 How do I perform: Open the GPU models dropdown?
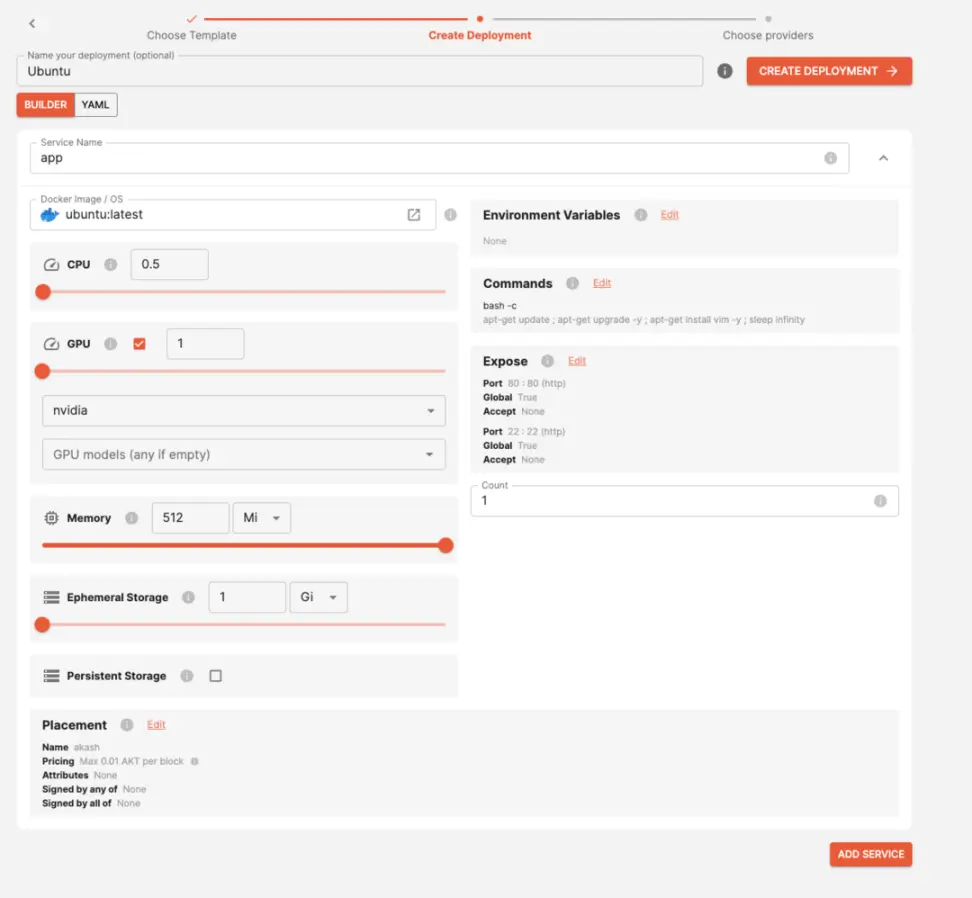(430, 454)
